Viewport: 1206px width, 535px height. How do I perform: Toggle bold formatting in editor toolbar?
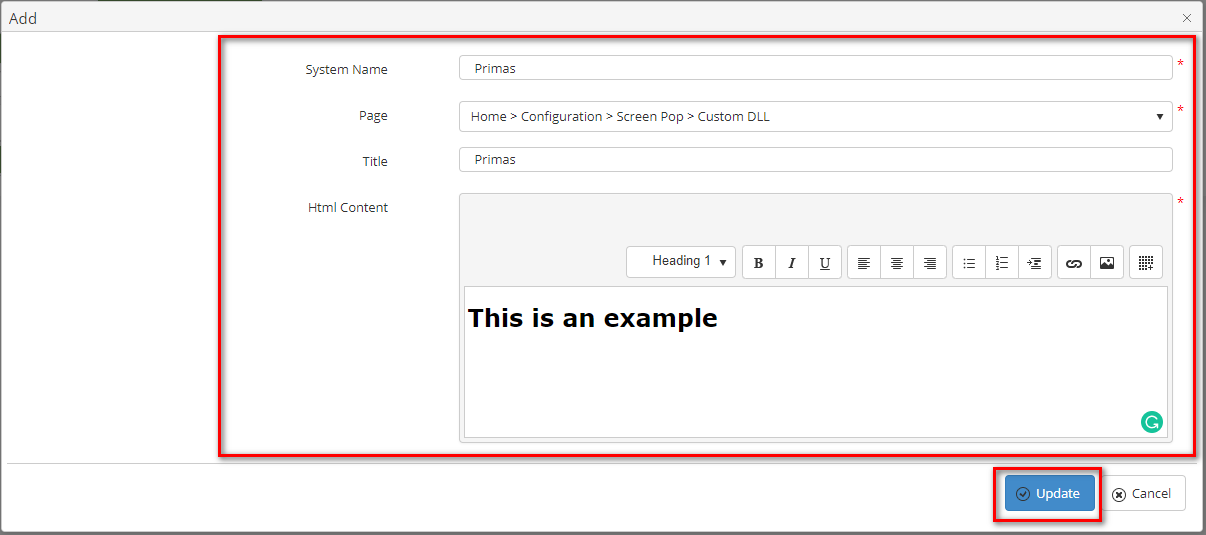tap(759, 263)
